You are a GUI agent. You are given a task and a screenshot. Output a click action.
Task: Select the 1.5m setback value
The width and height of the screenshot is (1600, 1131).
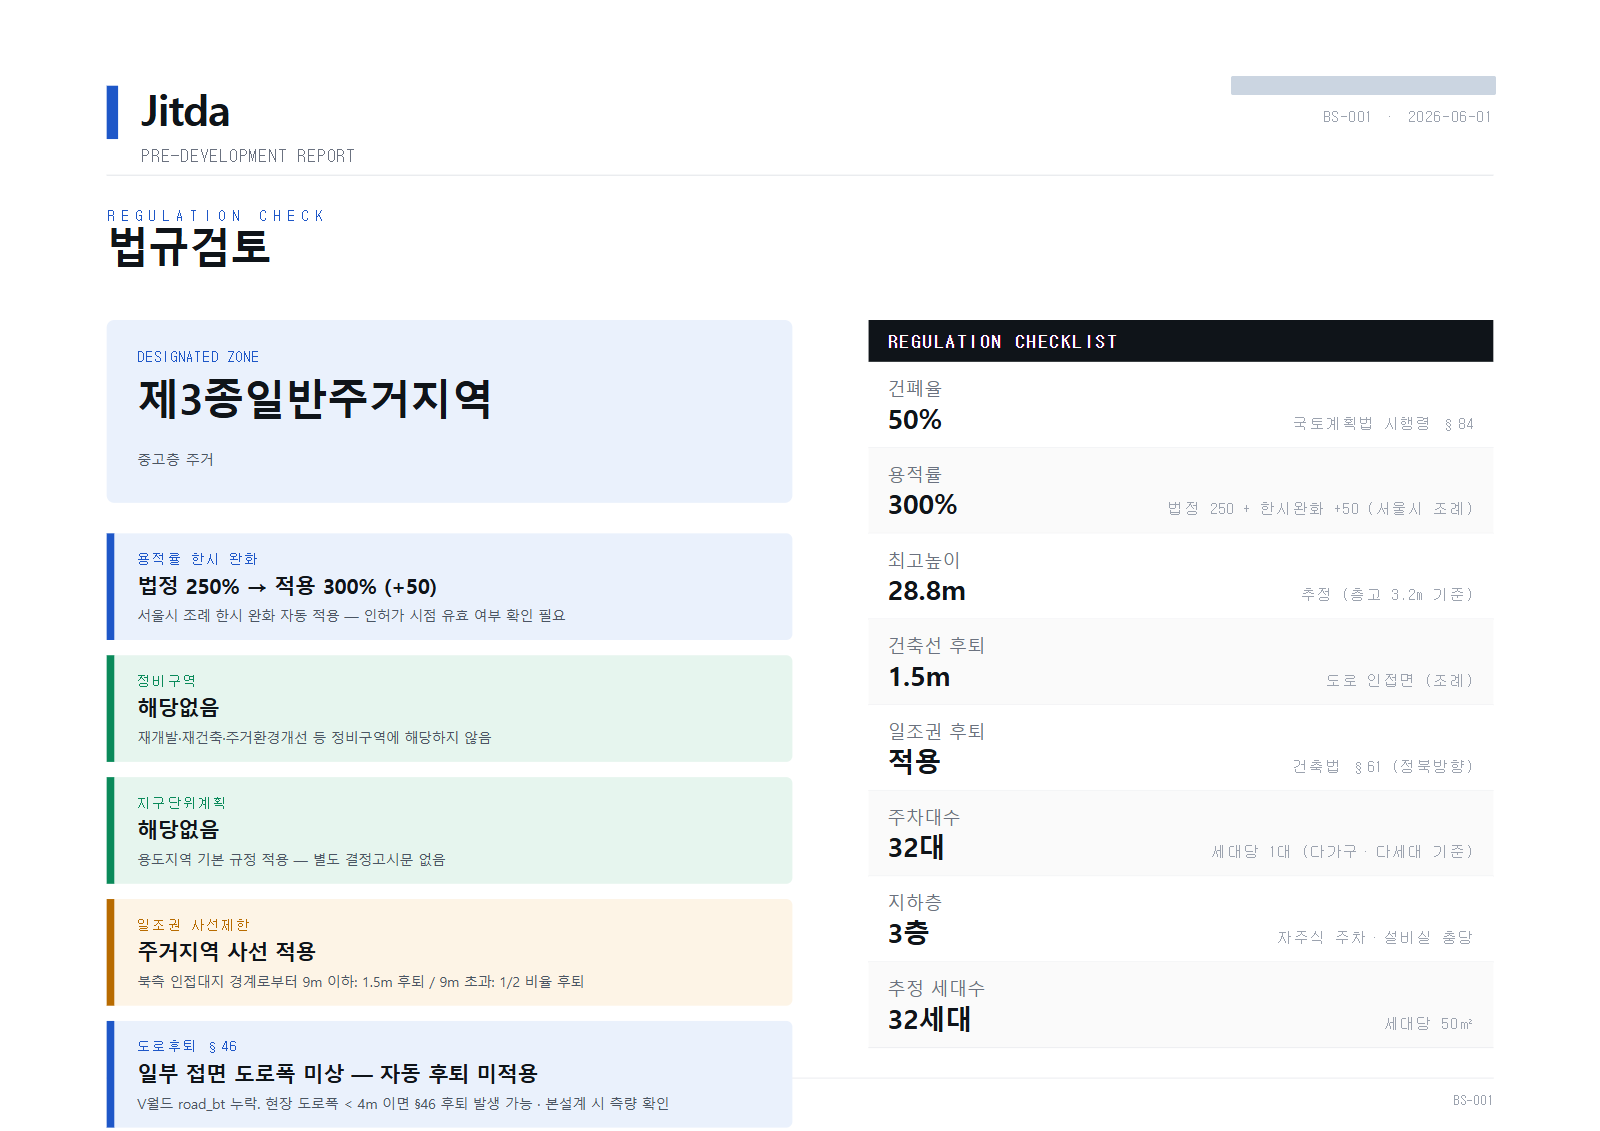(x=919, y=677)
